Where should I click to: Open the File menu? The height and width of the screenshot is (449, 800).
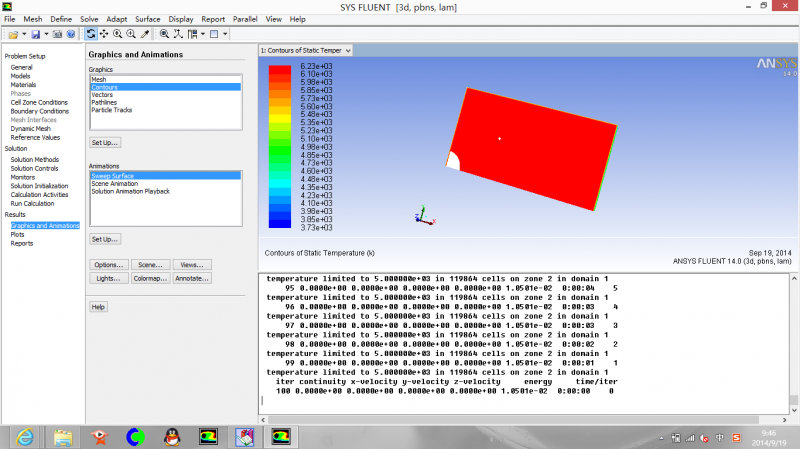tap(10, 19)
